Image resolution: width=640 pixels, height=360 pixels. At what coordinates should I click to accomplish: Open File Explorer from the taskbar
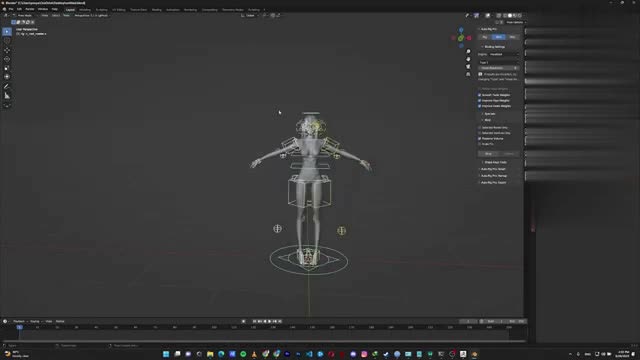pyautogui.click(x=210, y=354)
